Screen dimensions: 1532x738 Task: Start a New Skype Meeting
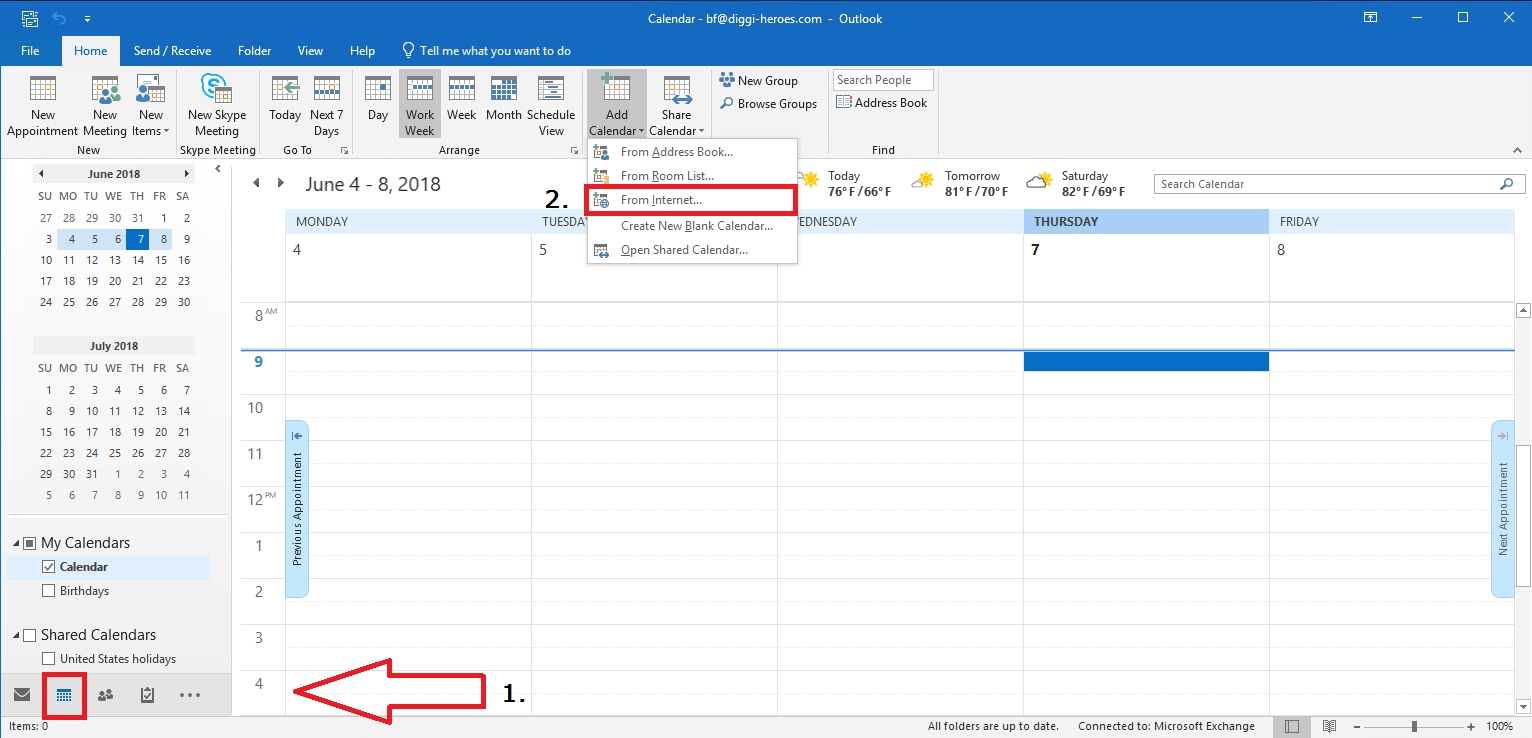point(217,106)
